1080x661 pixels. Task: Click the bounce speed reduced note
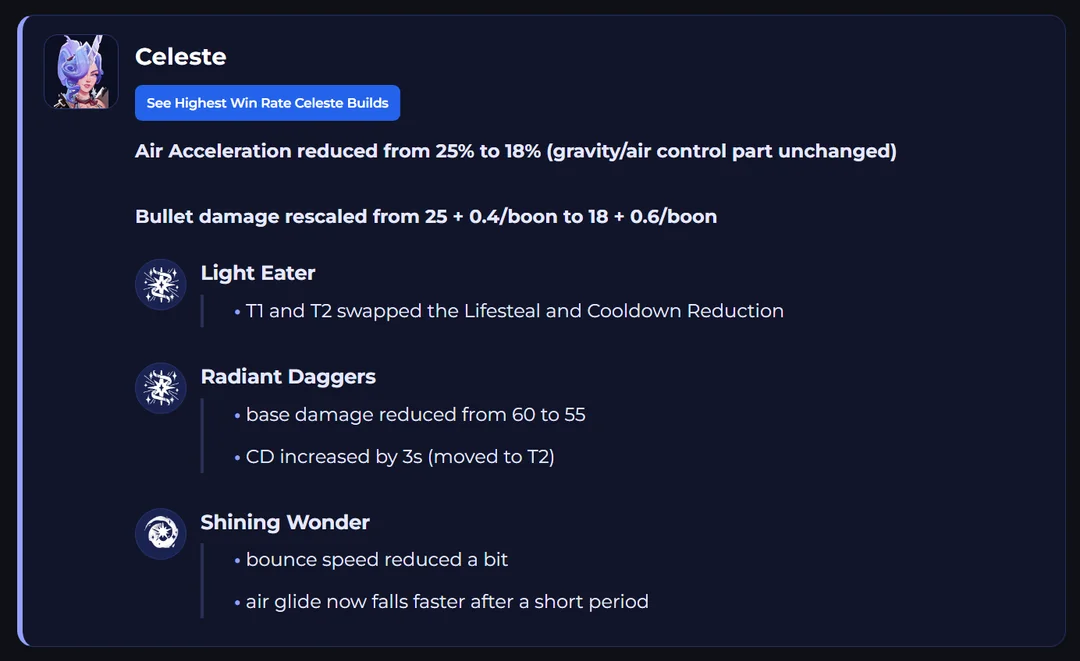tap(377, 560)
